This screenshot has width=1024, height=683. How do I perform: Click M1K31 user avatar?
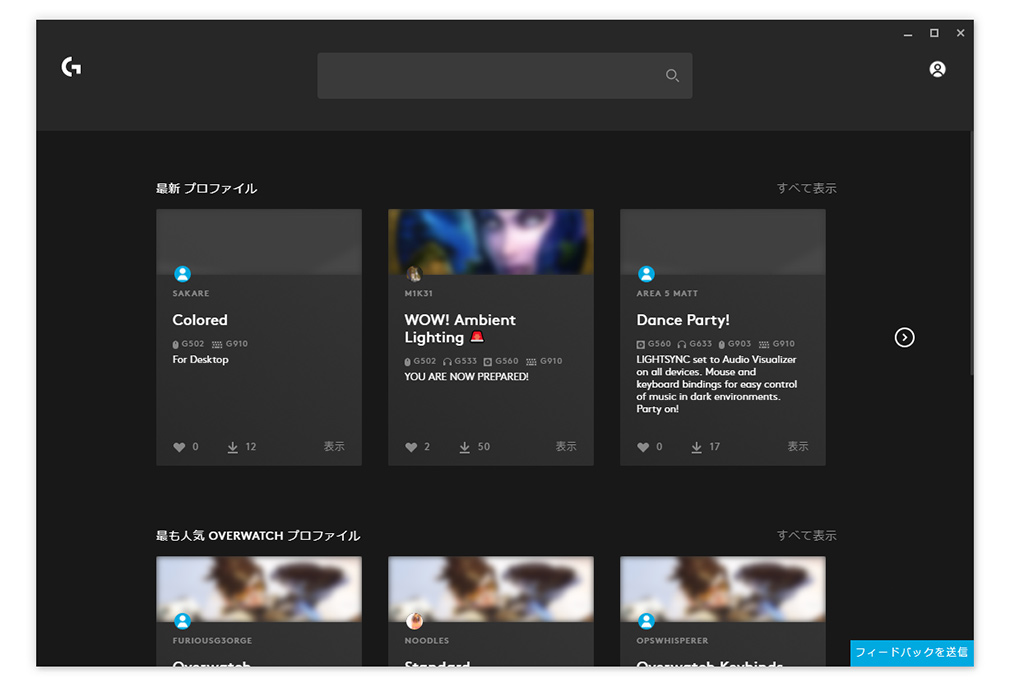click(x=414, y=274)
